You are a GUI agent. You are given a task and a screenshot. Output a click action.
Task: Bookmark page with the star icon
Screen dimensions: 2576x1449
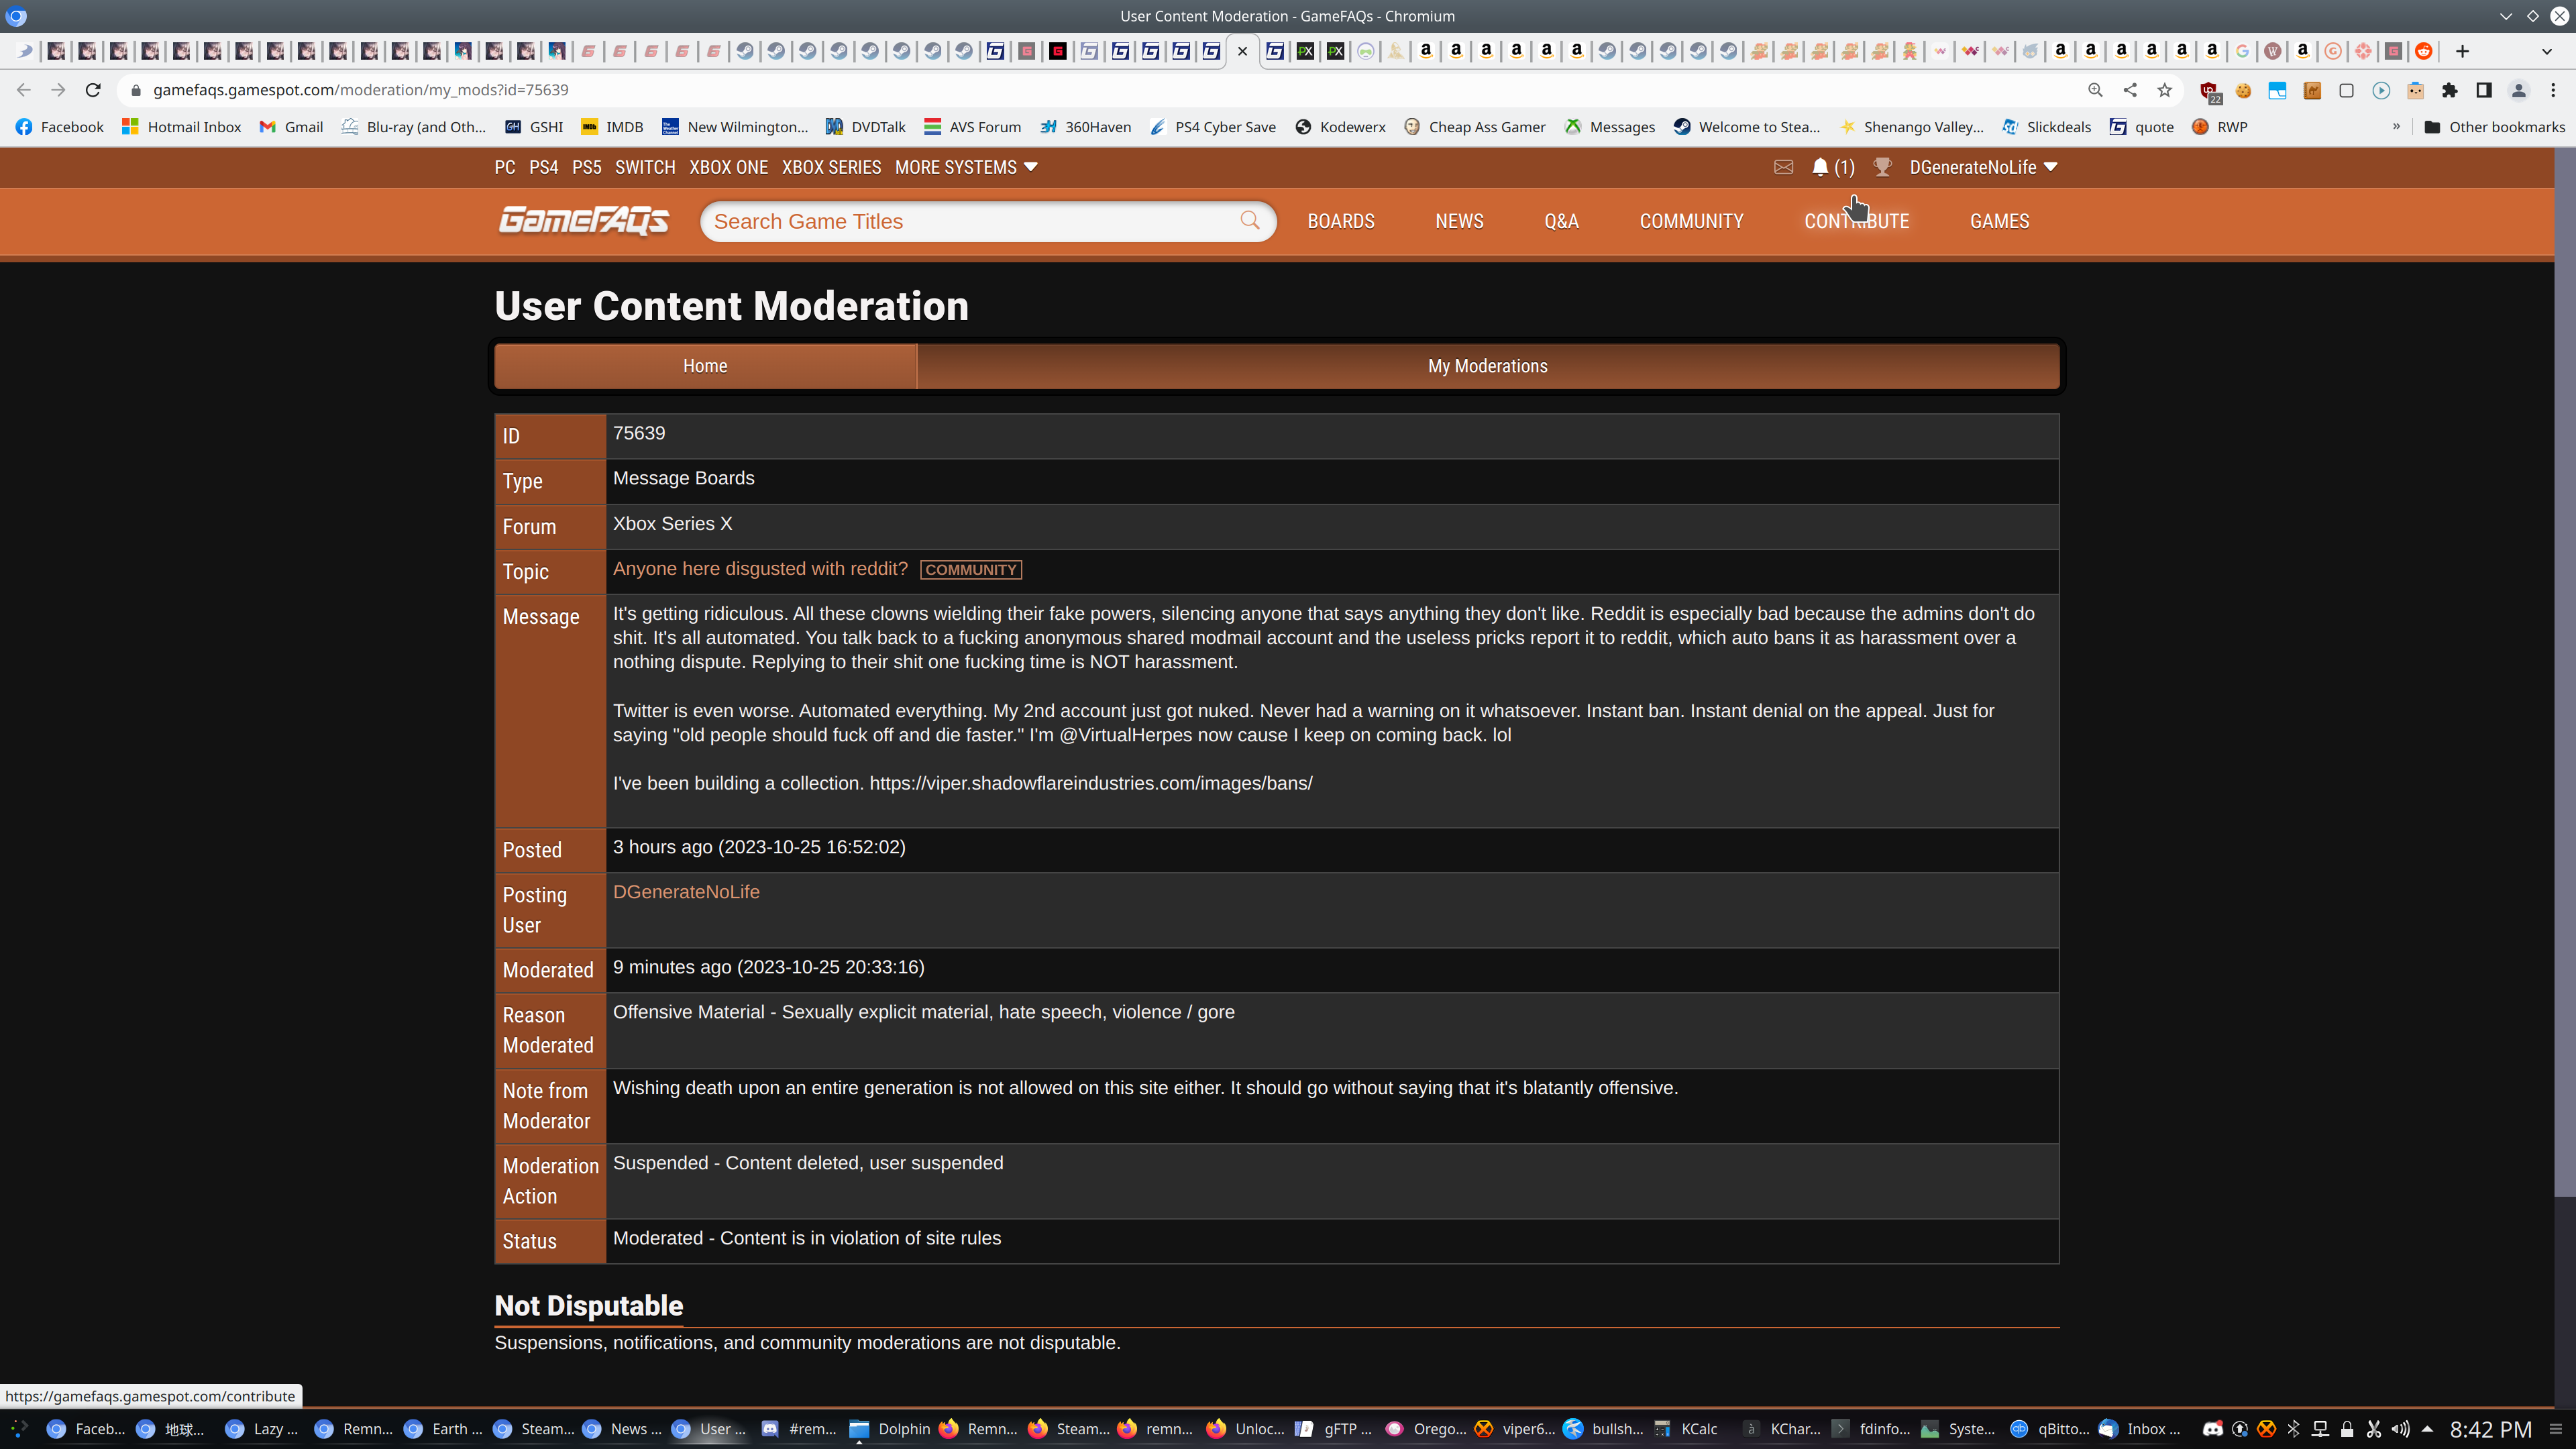[2165, 90]
